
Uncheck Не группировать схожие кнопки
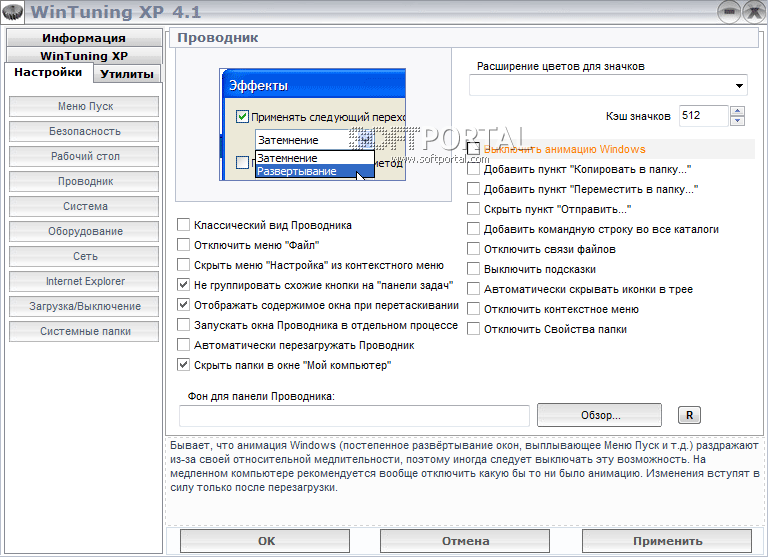[183, 285]
